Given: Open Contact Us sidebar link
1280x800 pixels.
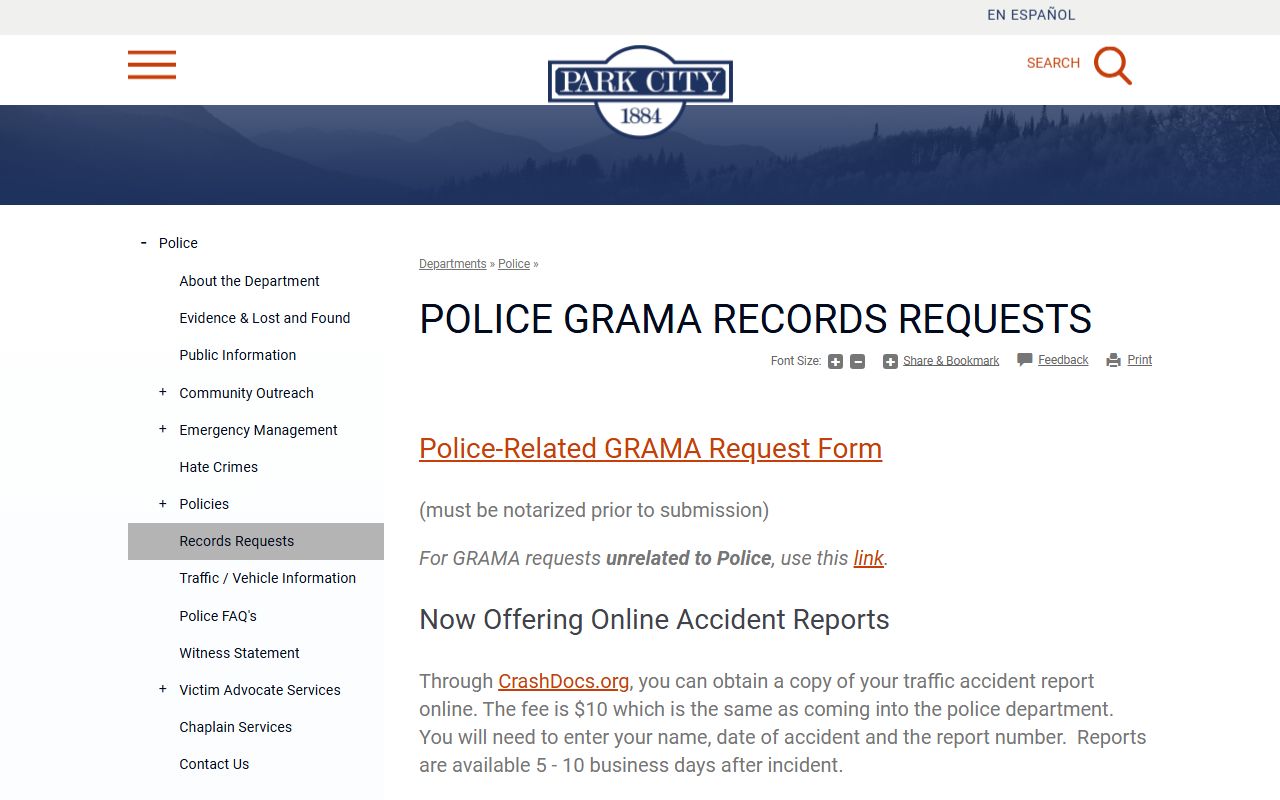Looking at the screenshot, I should coord(214,764).
